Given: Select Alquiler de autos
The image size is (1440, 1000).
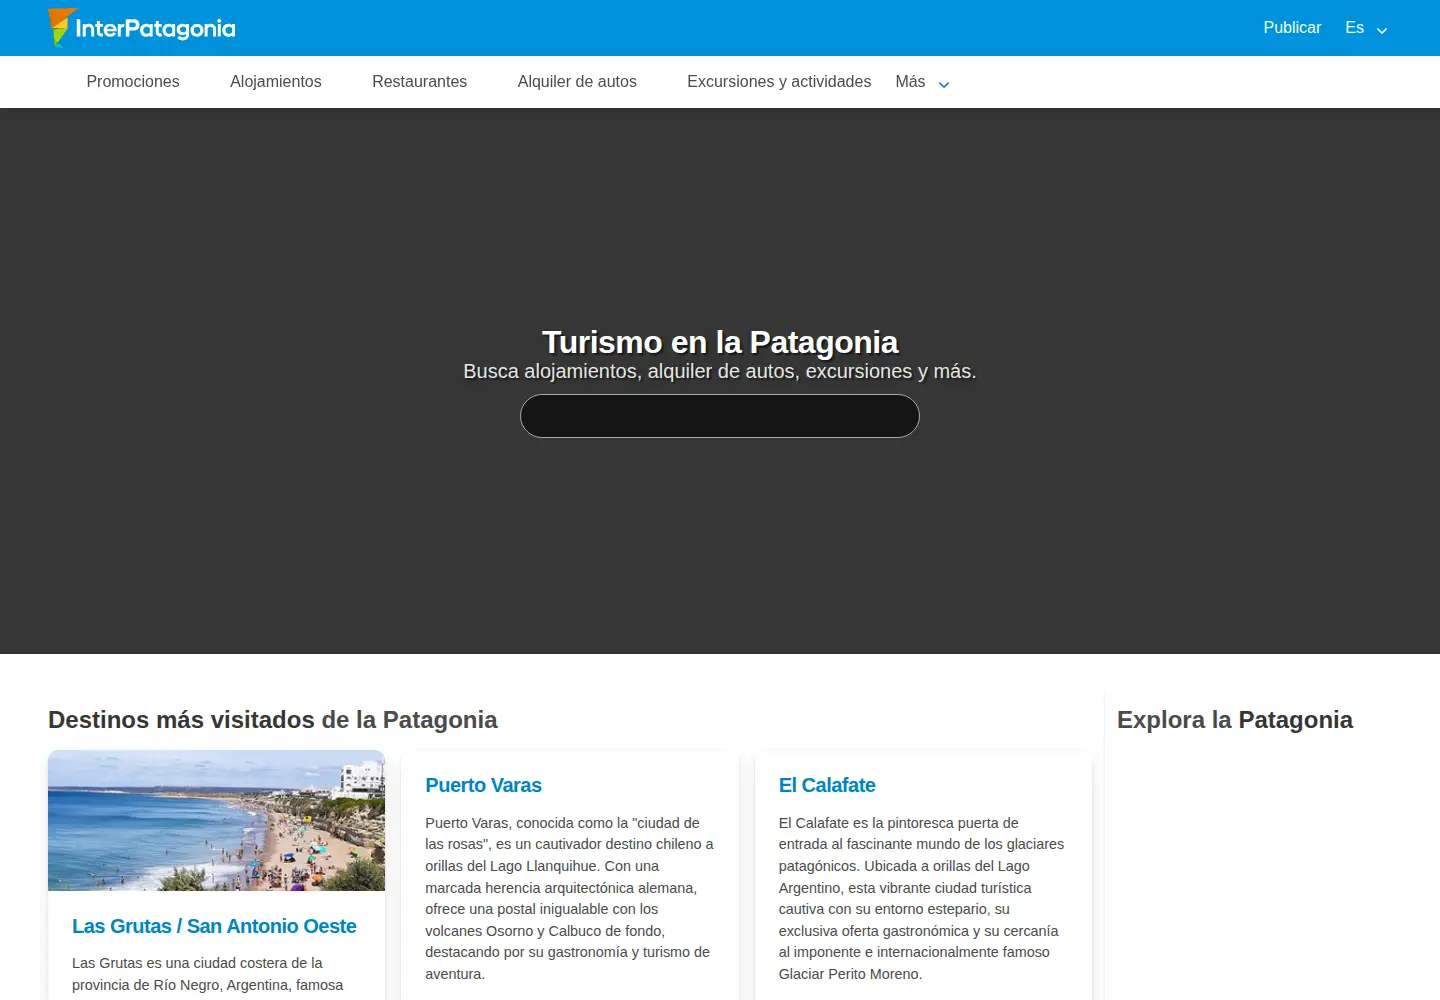Looking at the screenshot, I should [577, 82].
